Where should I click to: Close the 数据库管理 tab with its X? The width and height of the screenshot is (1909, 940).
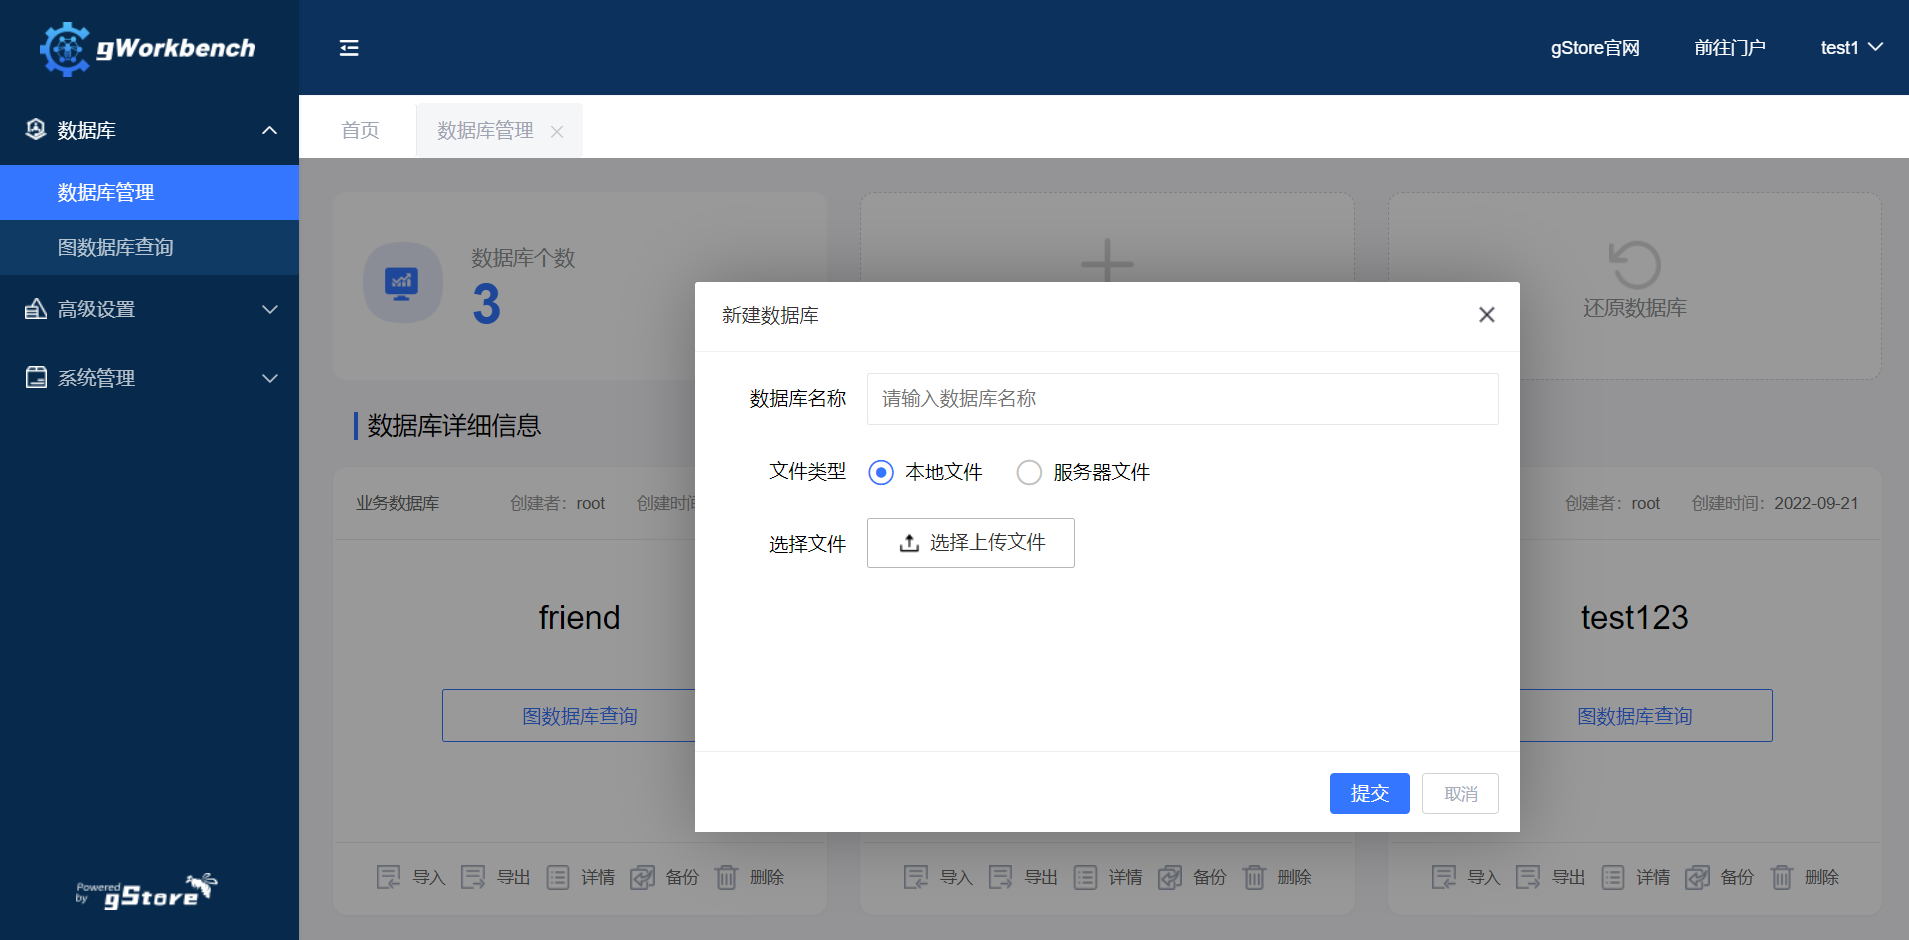(x=557, y=132)
